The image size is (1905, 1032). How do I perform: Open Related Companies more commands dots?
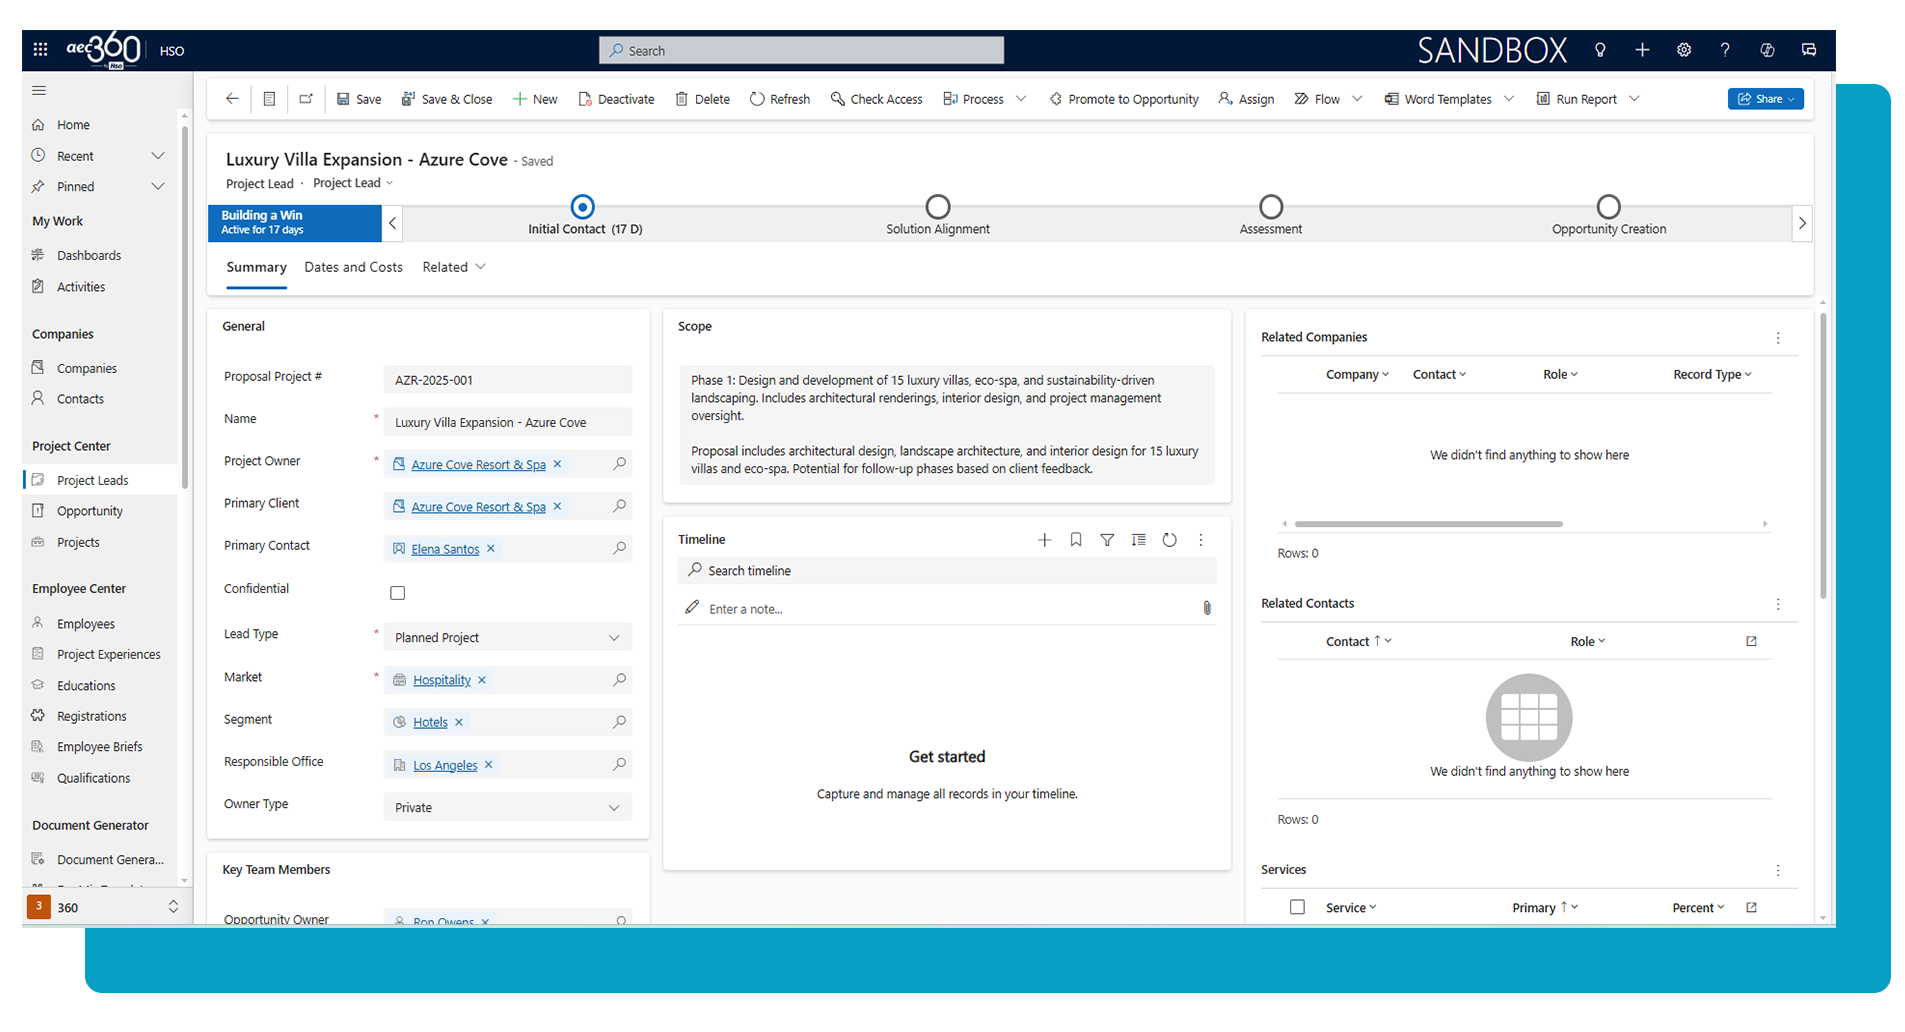tap(1778, 338)
